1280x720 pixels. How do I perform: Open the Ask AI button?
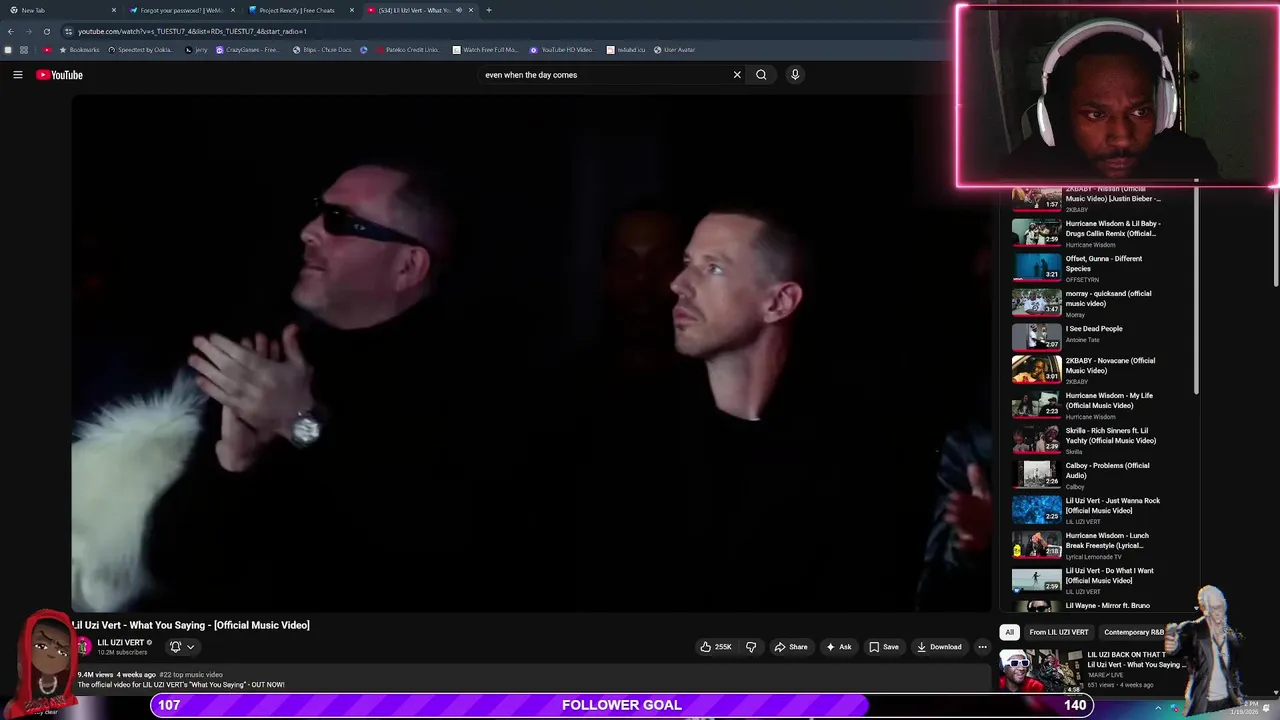(839, 647)
